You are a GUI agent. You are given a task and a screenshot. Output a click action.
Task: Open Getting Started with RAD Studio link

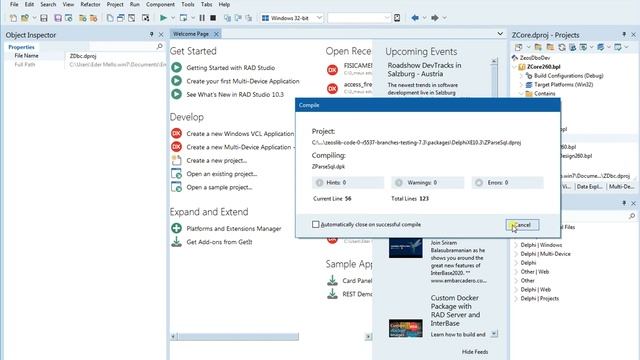point(230,68)
